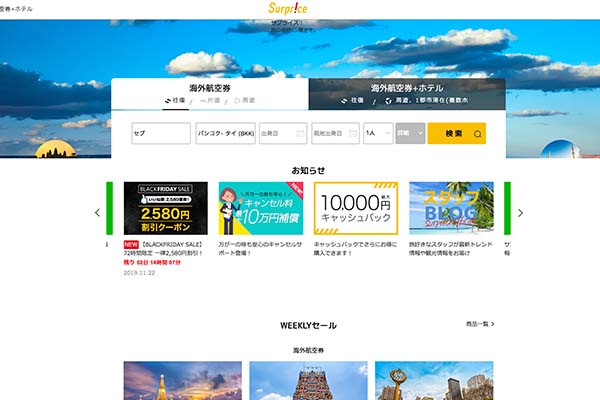600x400 pixels.
Task: Expand the 詳細 details dropdown
Action: 410,133
